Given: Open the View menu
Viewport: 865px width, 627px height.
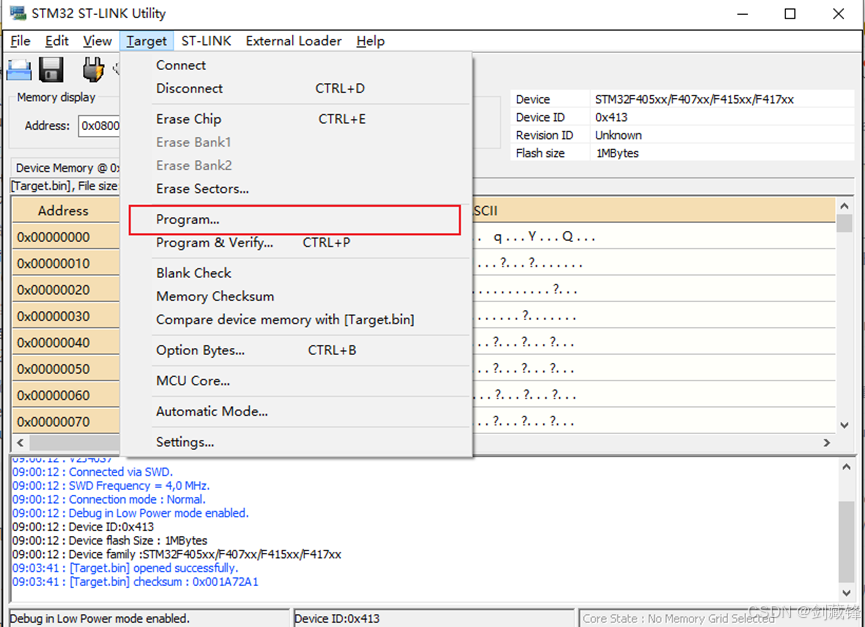Looking at the screenshot, I should click(x=97, y=41).
